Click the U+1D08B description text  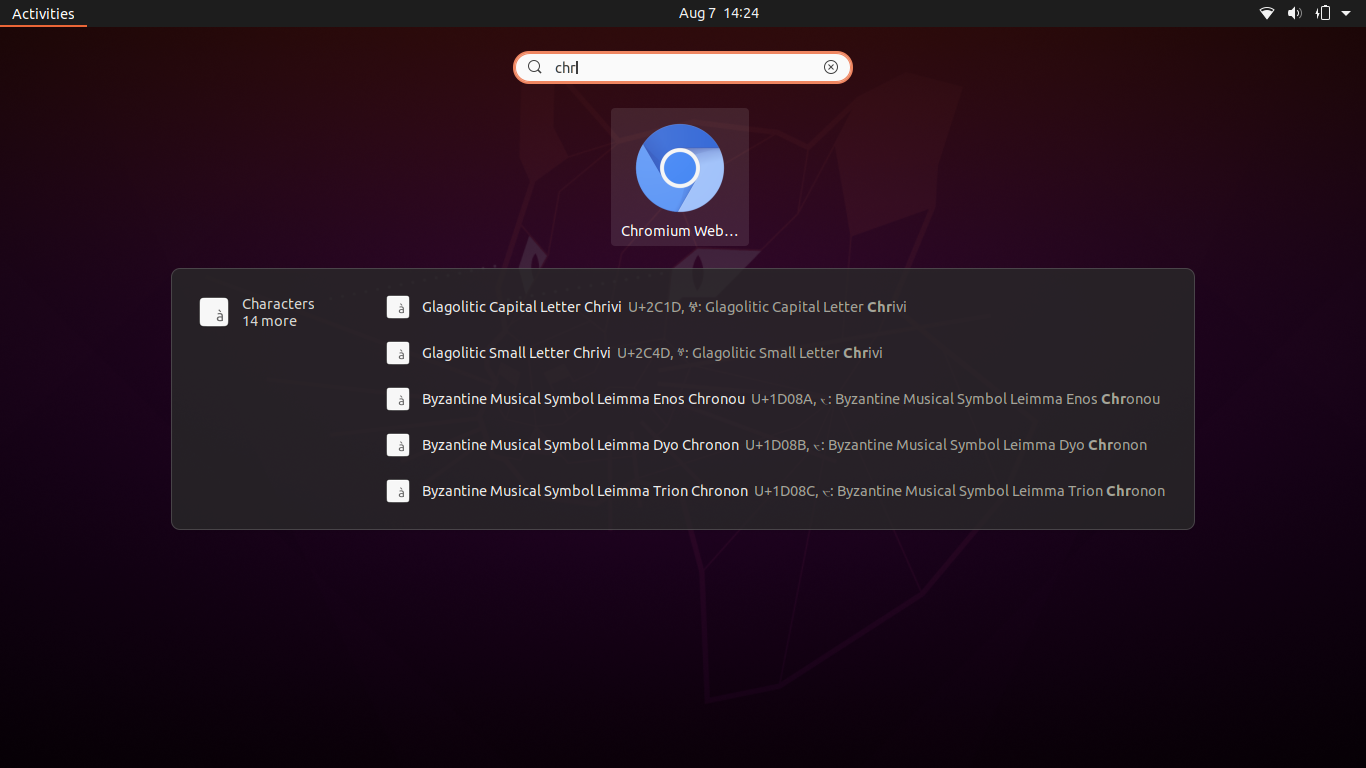click(x=946, y=445)
